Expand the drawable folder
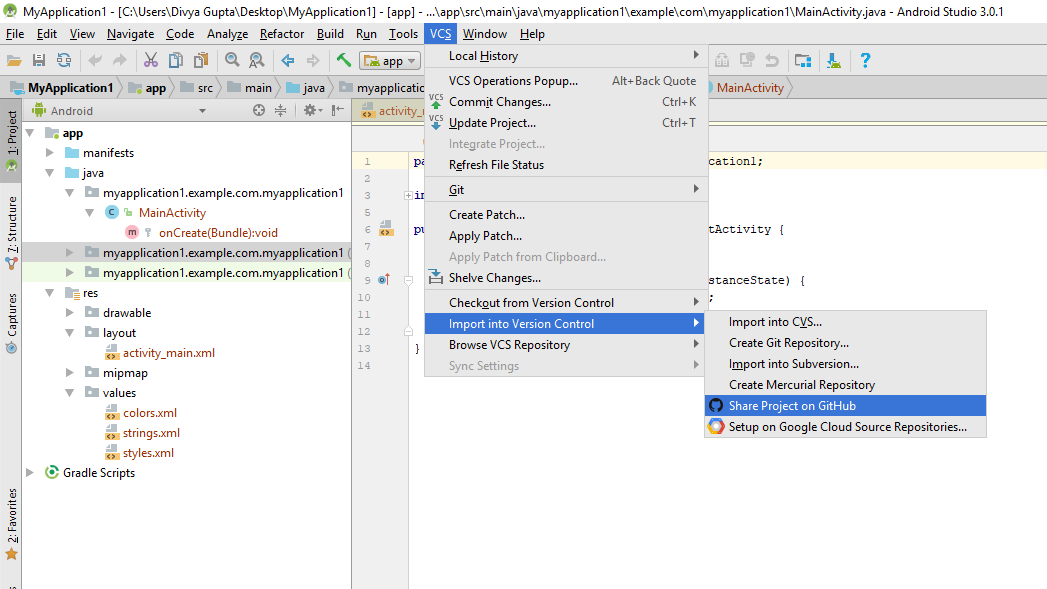1047x589 pixels. pyautogui.click(x=70, y=313)
